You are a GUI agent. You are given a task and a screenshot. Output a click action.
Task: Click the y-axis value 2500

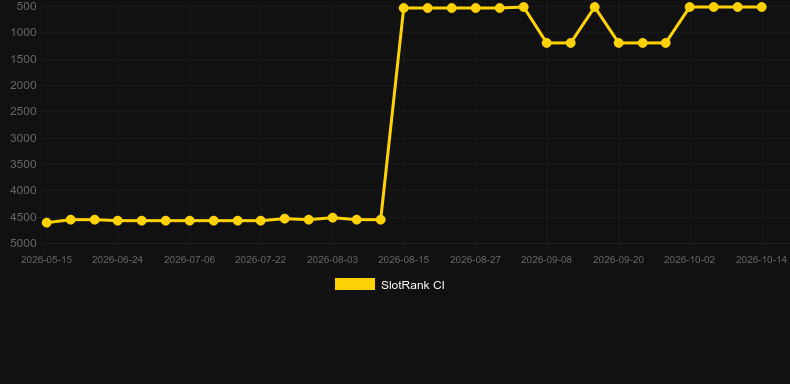(x=24, y=111)
